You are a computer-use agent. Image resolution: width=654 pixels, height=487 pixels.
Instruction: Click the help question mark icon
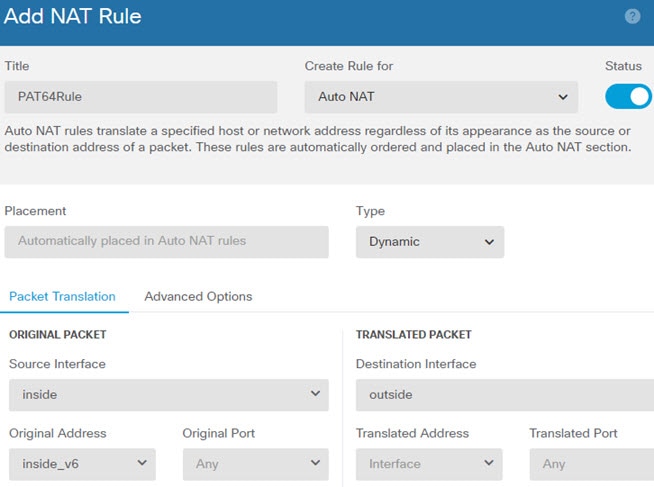(632, 17)
